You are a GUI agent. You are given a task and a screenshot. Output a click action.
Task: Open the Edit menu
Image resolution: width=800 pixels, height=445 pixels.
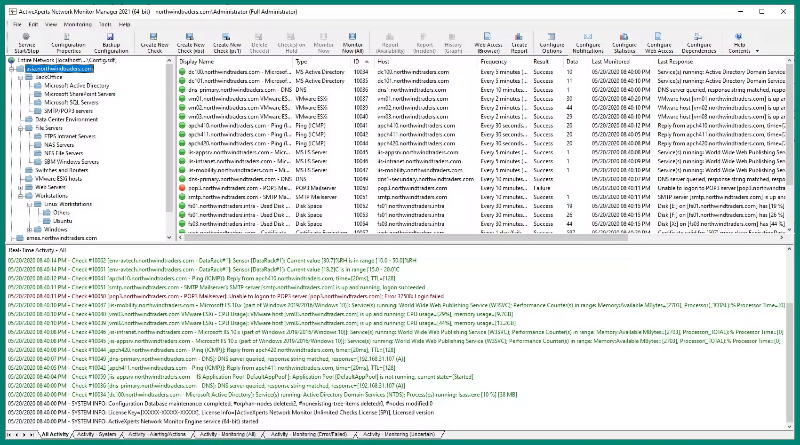tap(33, 24)
